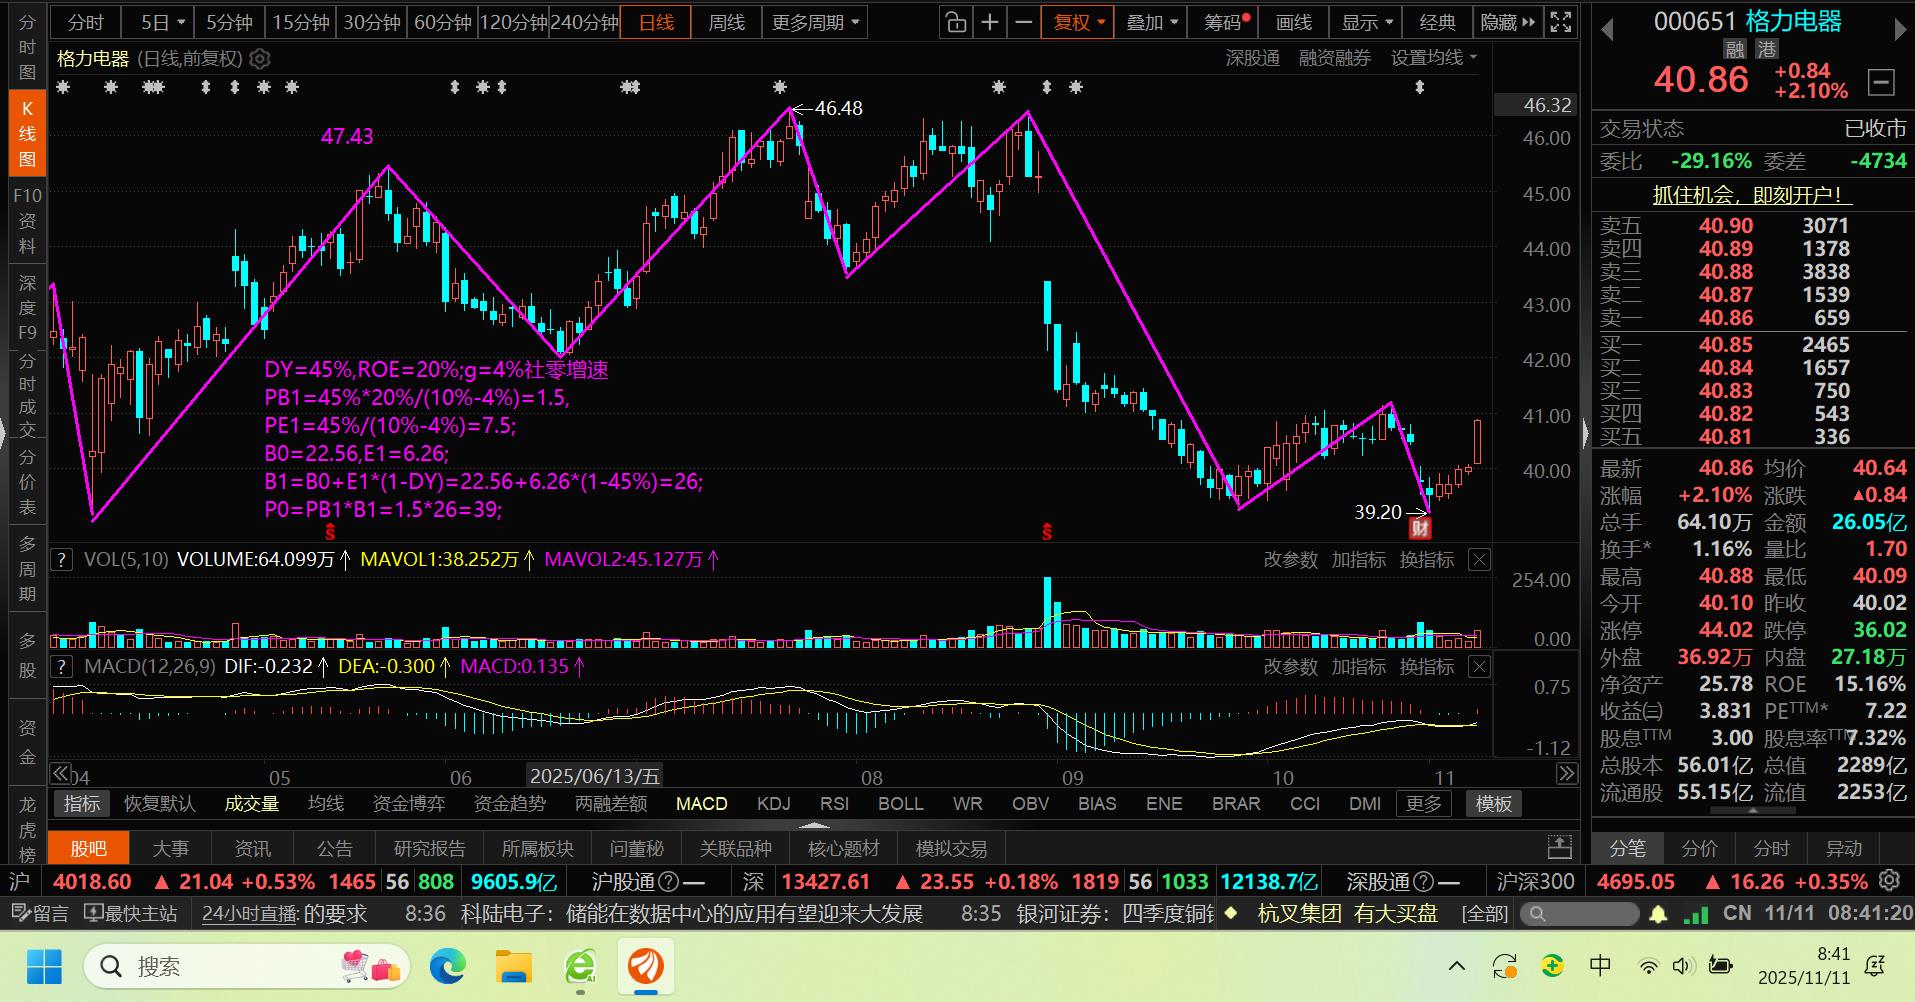Toggle the 成交量 volume indicator
Viewport: 1915px width, 1002px height.
(251, 803)
